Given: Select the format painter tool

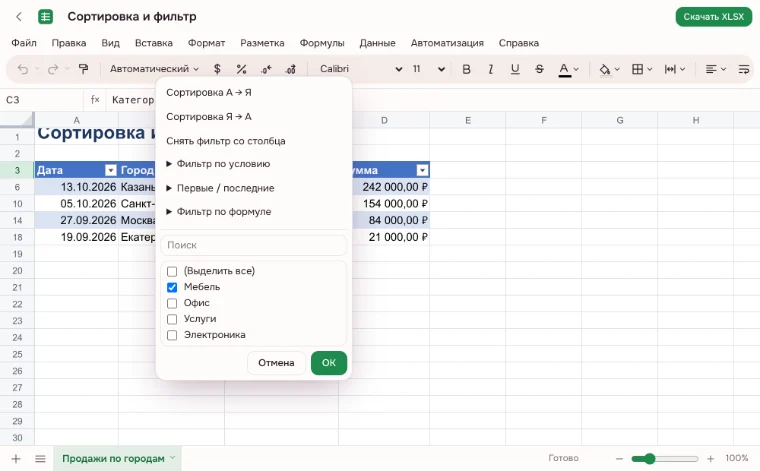Looking at the screenshot, I should point(83,69).
